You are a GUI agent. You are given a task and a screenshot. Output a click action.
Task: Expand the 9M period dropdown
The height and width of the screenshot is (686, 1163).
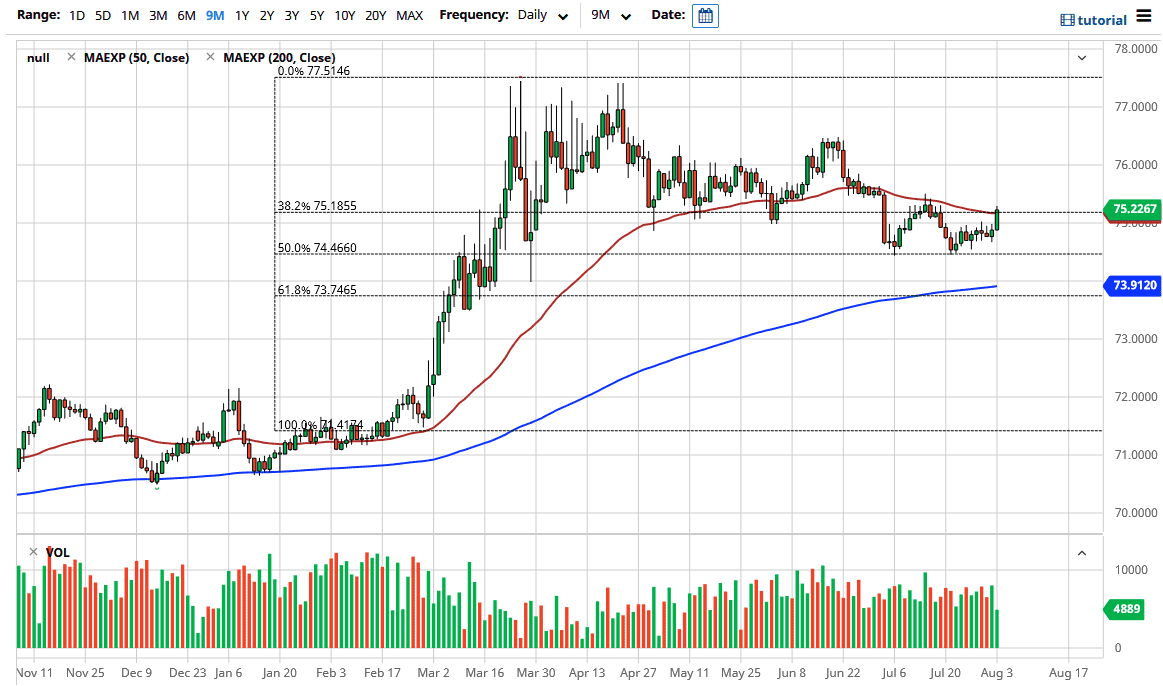[x=612, y=16]
